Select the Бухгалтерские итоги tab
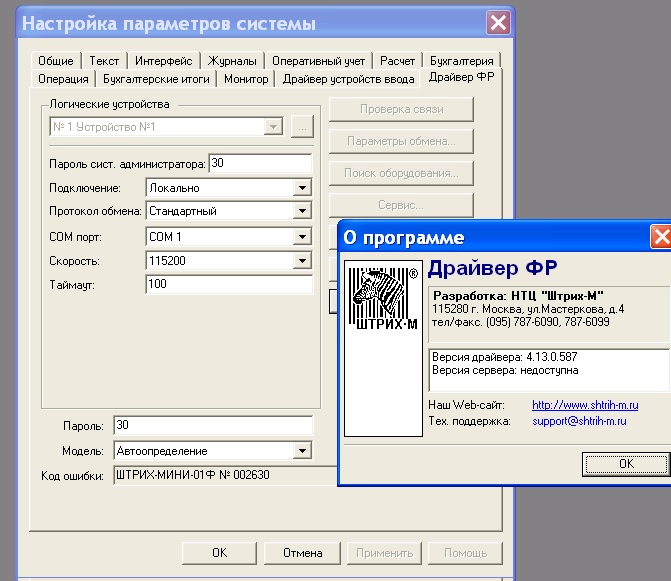The image size is (671, 581). 158,78
